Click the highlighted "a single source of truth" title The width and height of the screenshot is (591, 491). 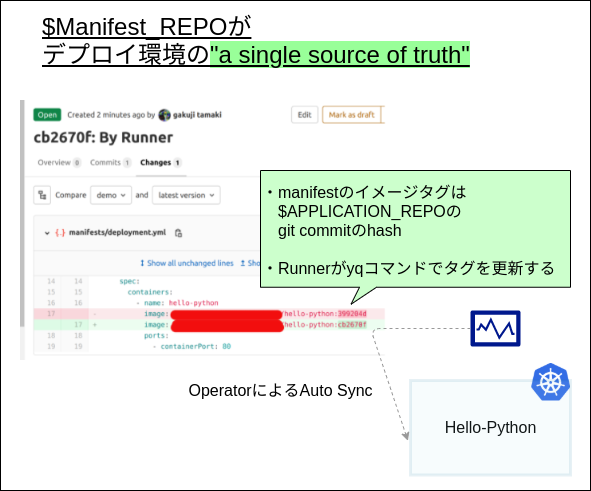(x=340, y=55)
